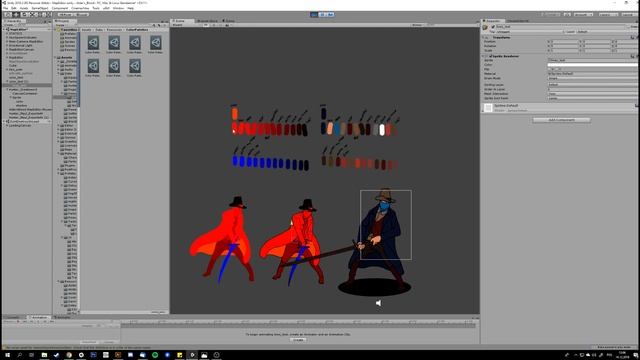Open the Edit menu
This screenshot has height=360, width=640.
point(14,8)
